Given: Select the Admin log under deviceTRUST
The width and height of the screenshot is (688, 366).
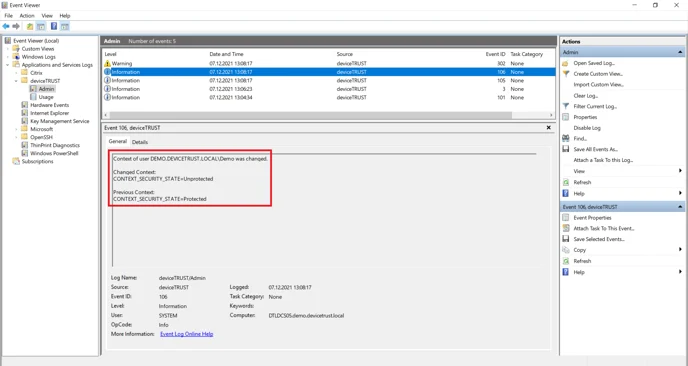Looking at the screenshot, I should click(46, 89).
